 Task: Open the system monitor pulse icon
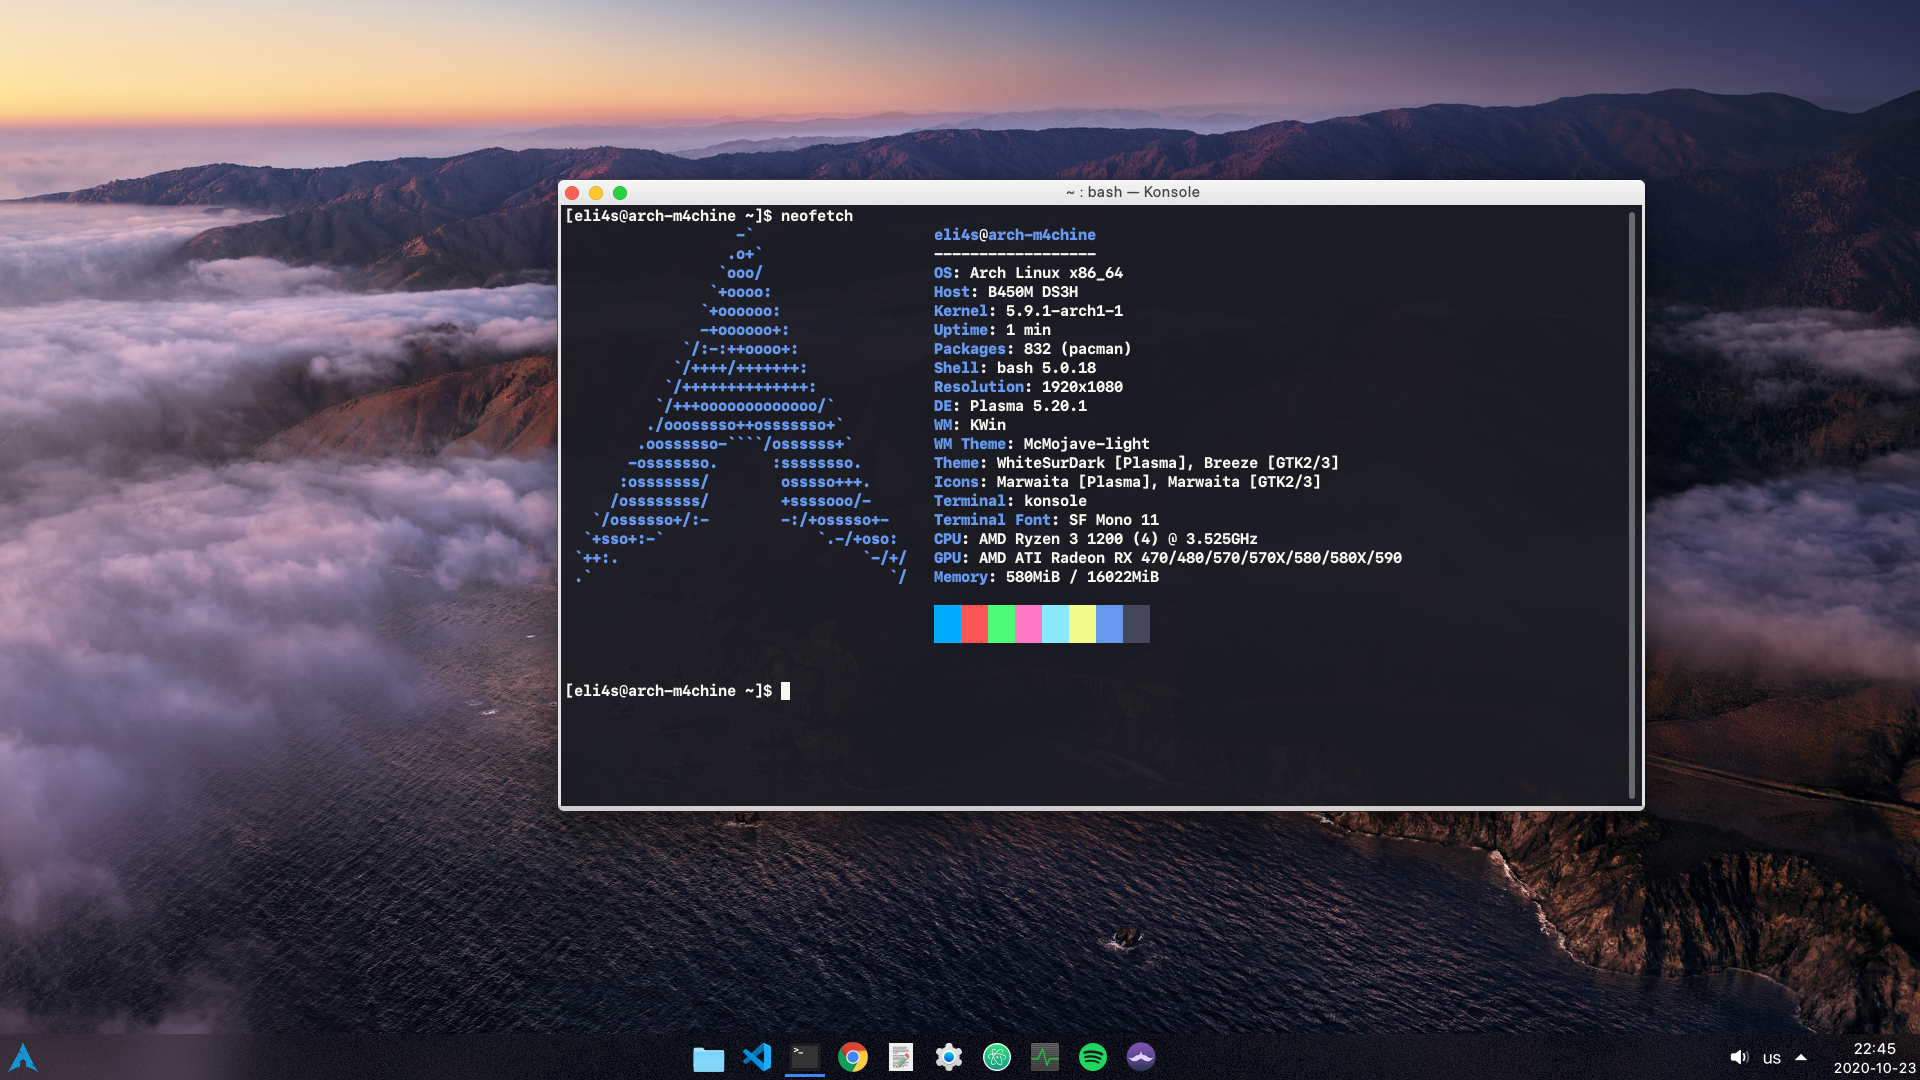click(x=1045, y=1057)
